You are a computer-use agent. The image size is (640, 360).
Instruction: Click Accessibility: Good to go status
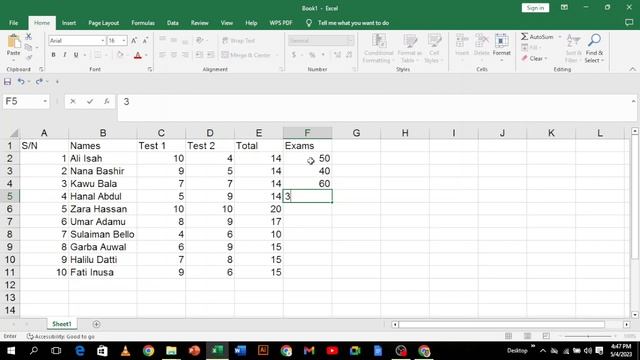[x=61, y=336]
